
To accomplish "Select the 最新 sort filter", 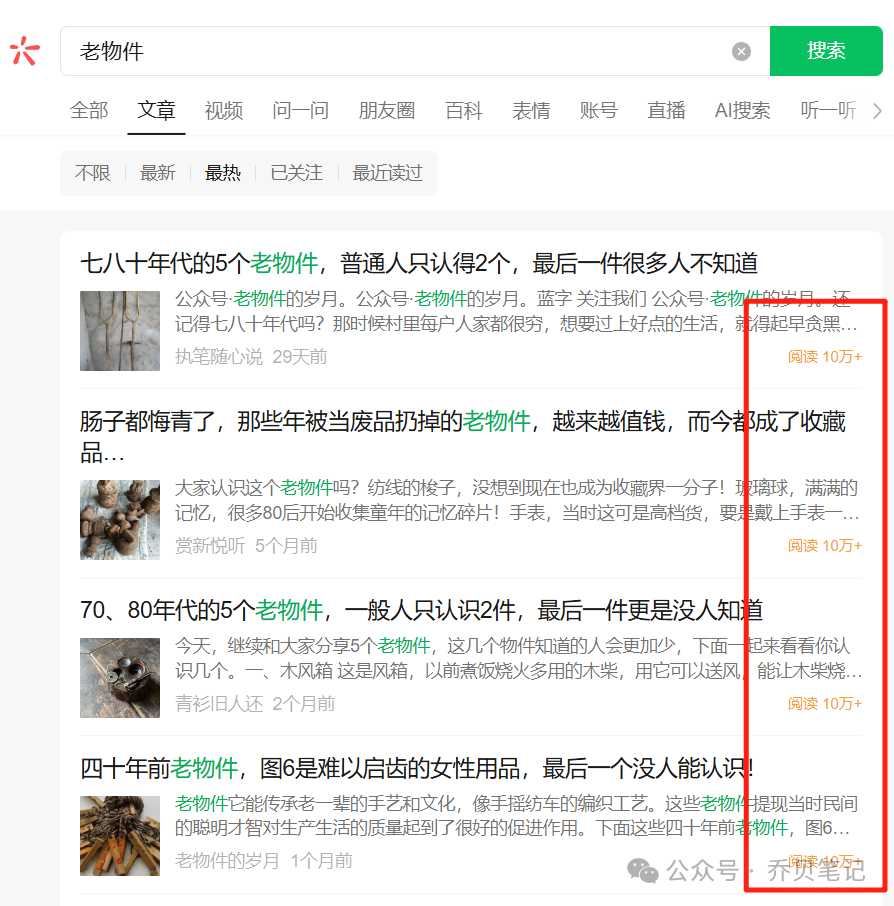I will (157, 172).
